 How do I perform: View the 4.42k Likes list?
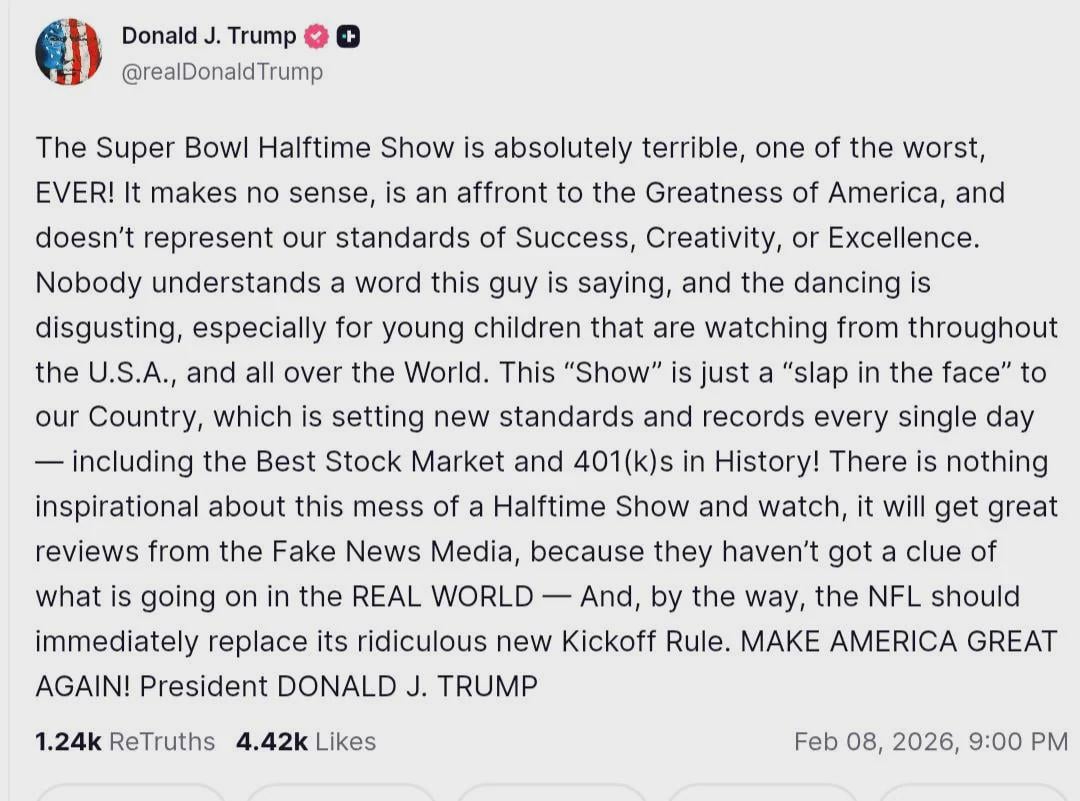(306, 741)
